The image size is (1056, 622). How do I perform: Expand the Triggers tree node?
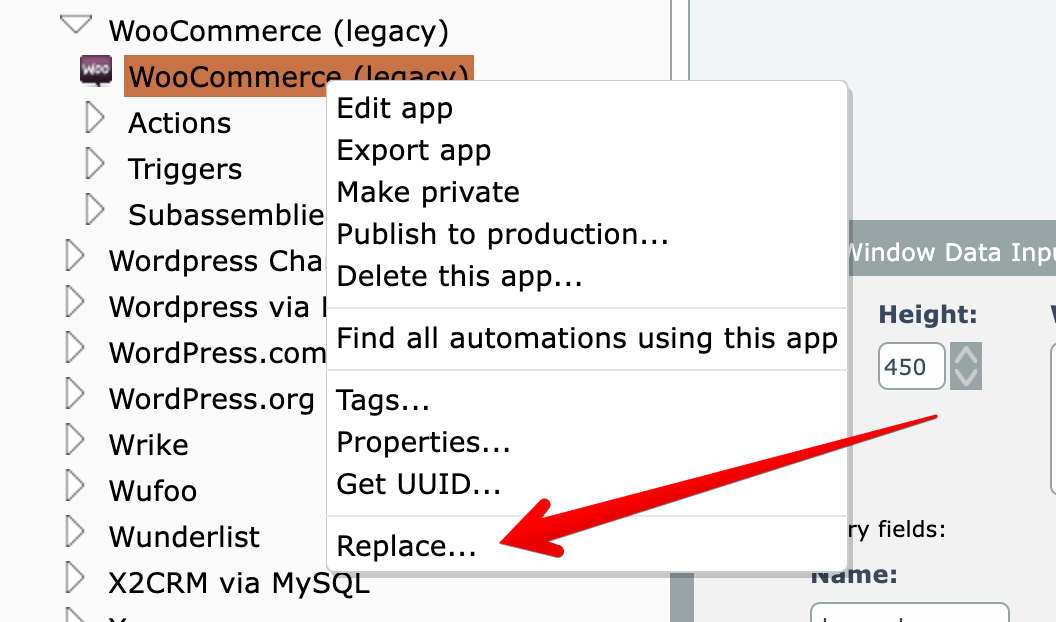coord(95,166)
